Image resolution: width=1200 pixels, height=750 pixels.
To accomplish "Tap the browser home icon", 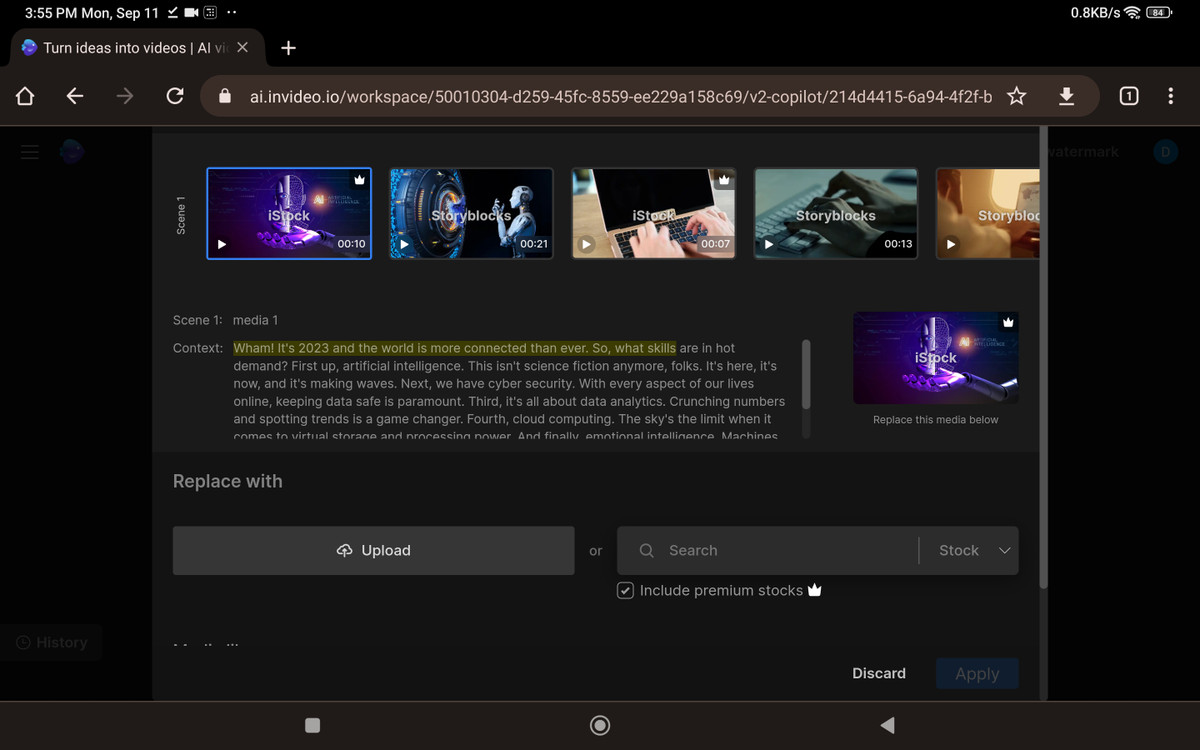I will coord(25,96).
